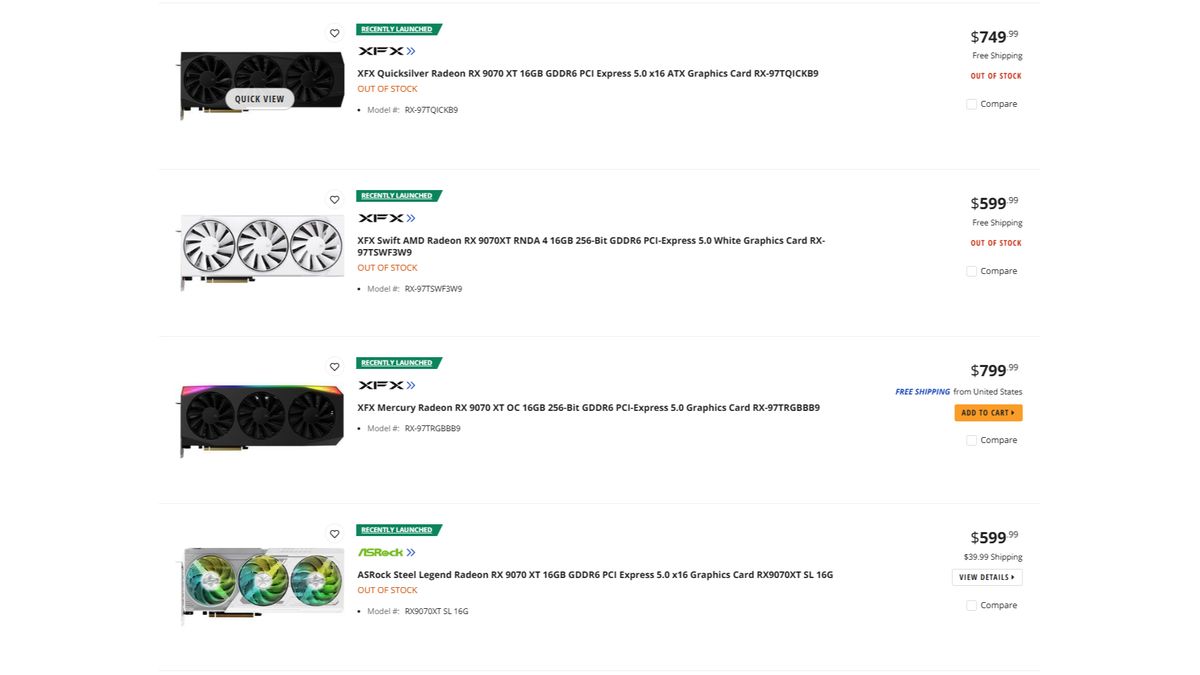
Task: Click Add to Cart for the XFX Mercury
Action: pyautogui.click(x=988, y=412)
